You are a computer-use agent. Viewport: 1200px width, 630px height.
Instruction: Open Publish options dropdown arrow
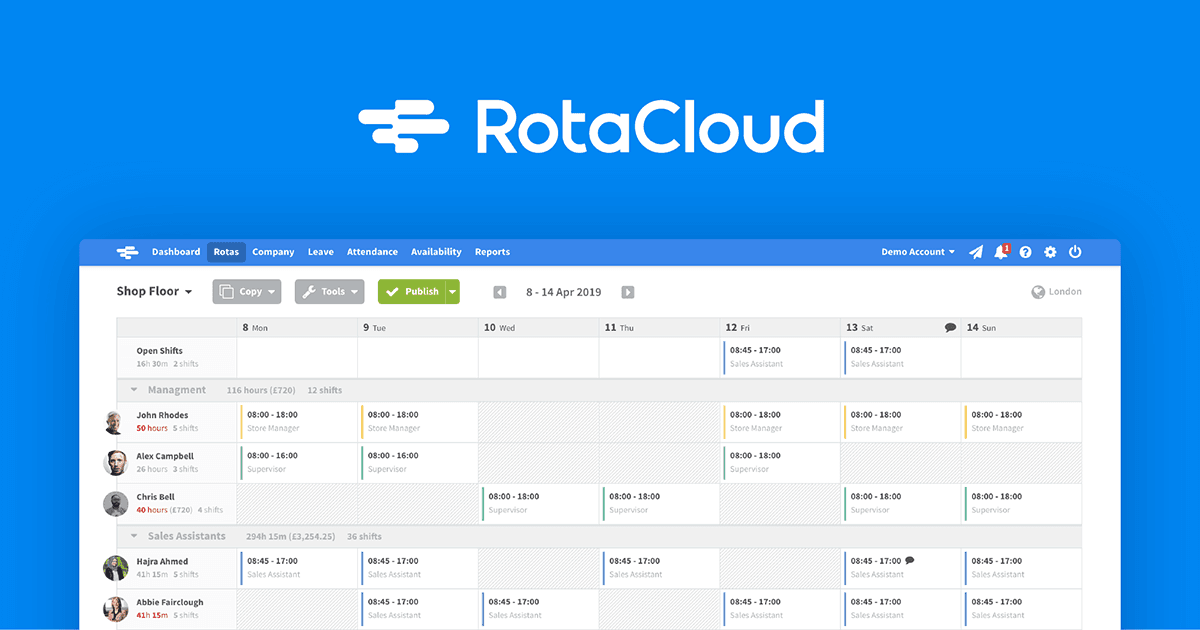tap(453, 291)
